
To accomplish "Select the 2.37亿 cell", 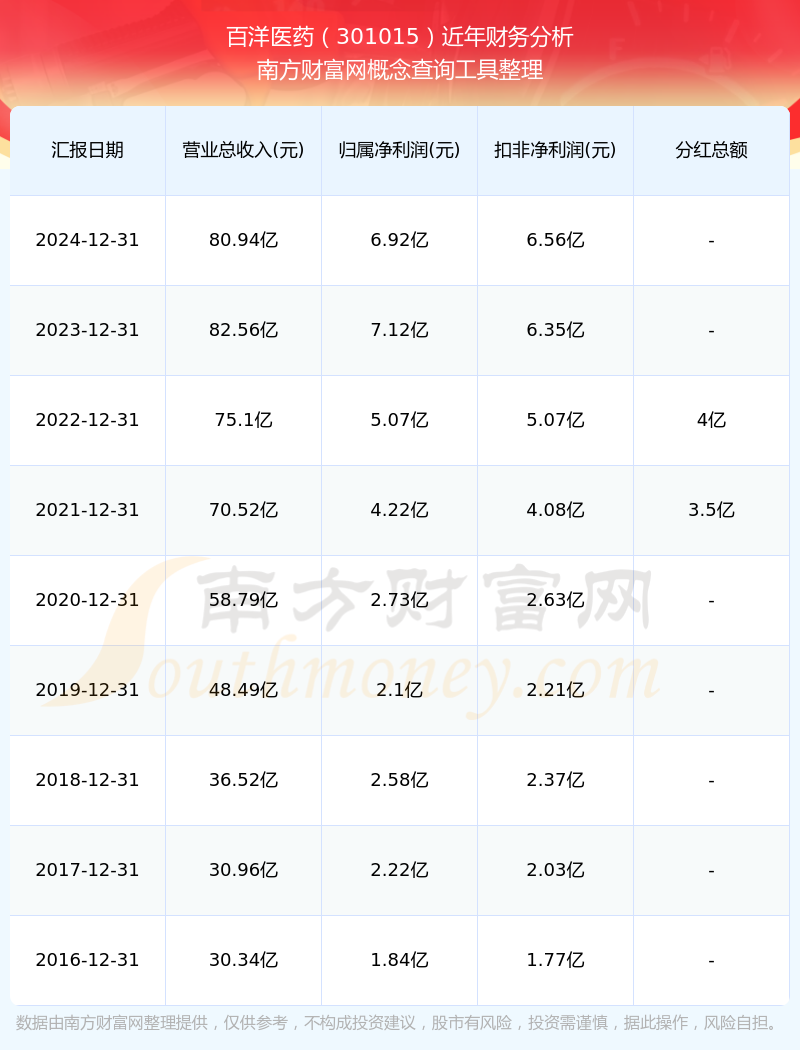I will coord(556,781).
